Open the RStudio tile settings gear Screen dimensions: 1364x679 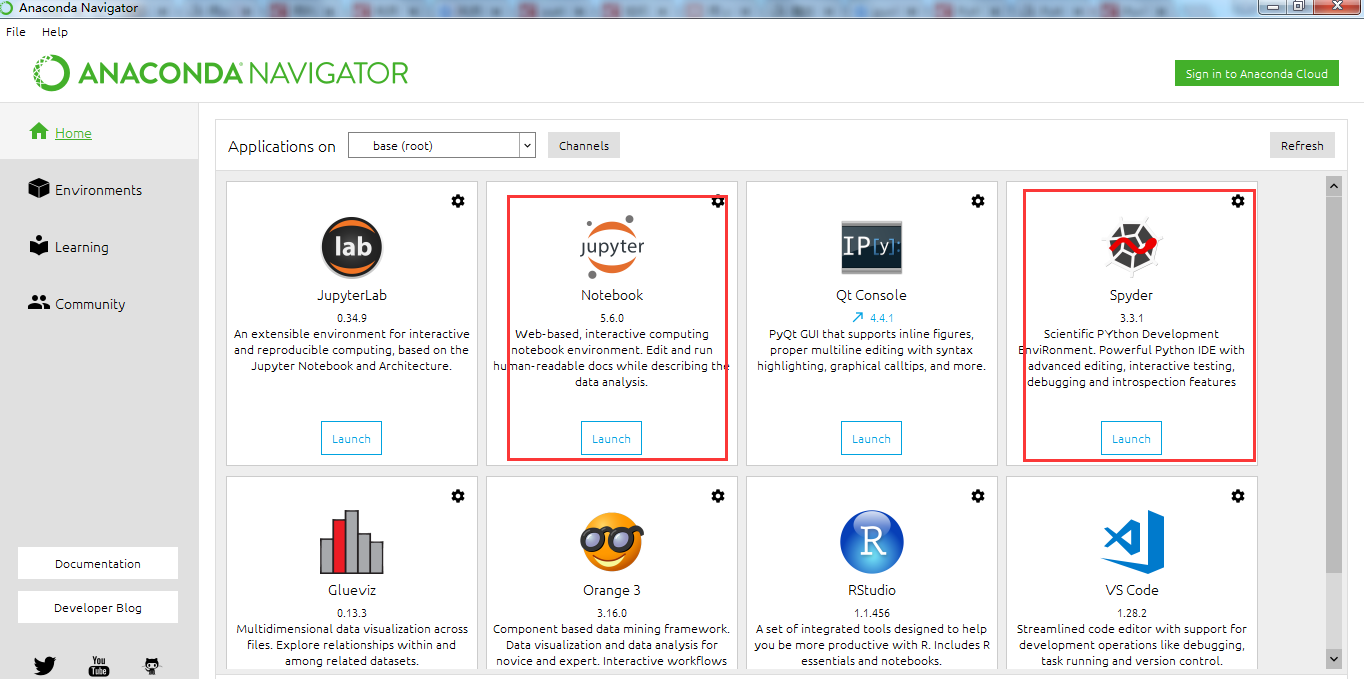click(x=978, y=496)
